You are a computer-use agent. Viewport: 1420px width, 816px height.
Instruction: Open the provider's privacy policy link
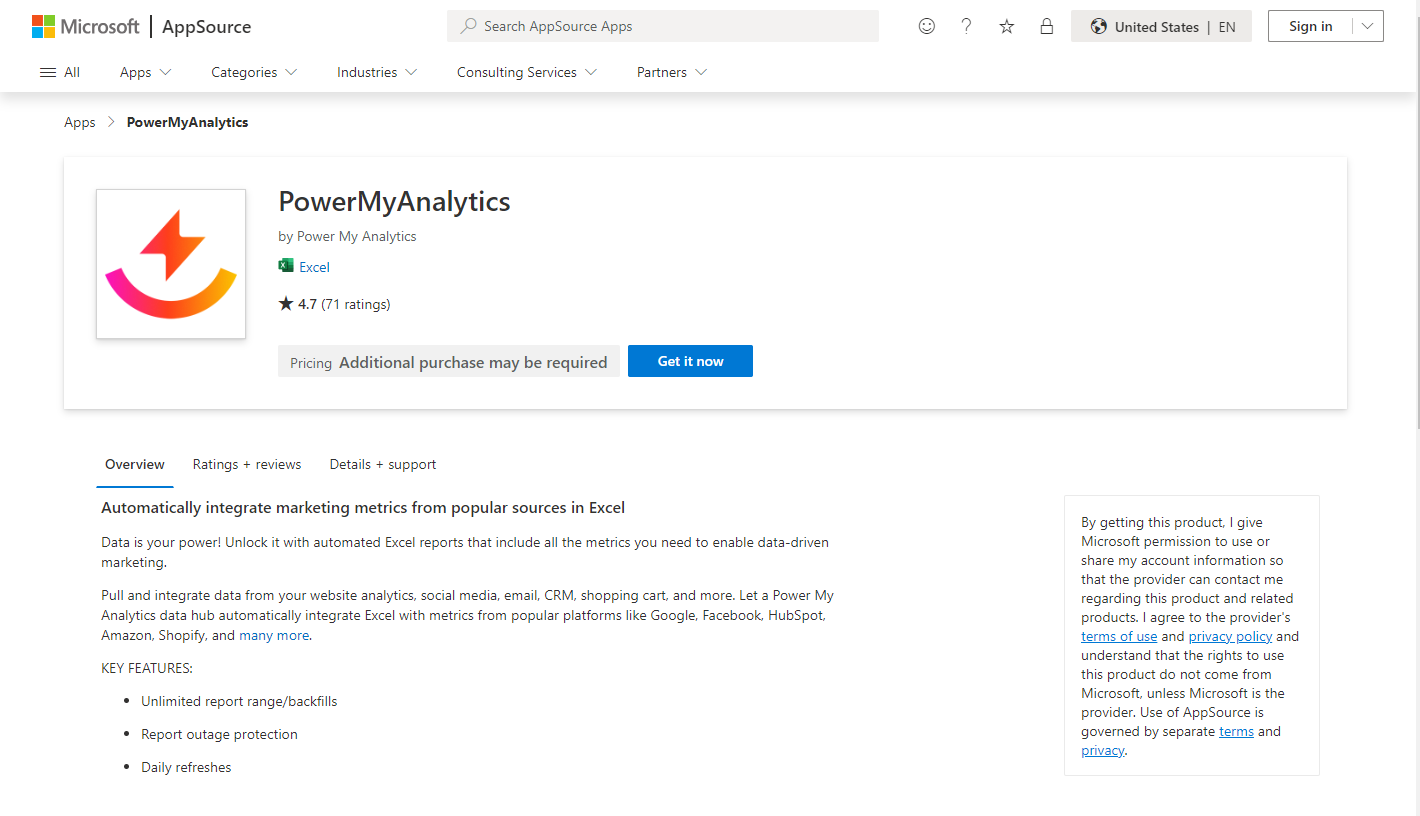[1230, 636]
